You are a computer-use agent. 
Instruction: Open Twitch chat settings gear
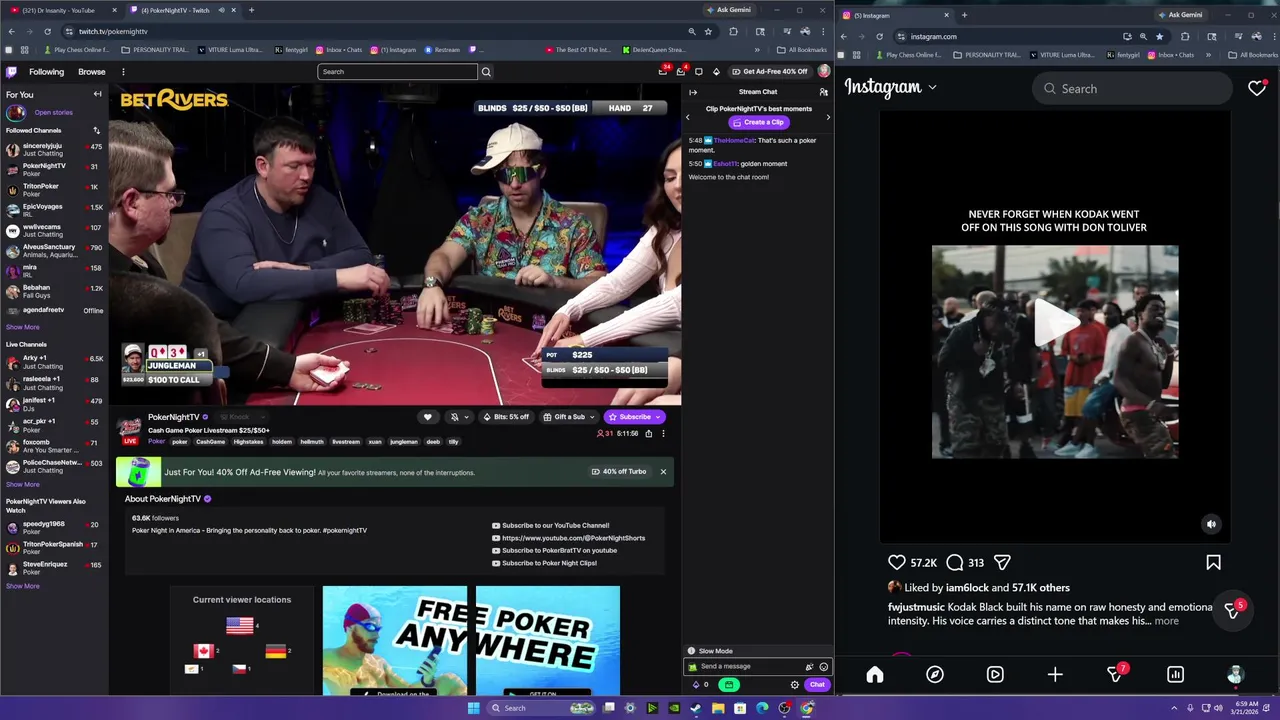(795, 685)
